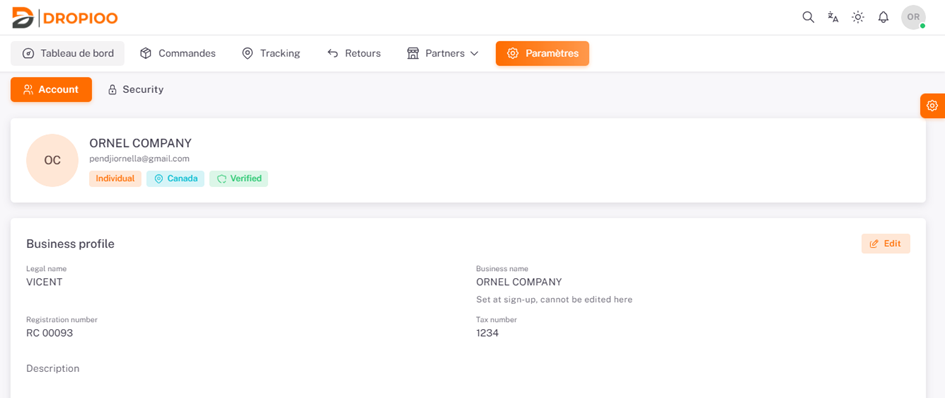Click the Business profile heading

click(x=70, y=244)
